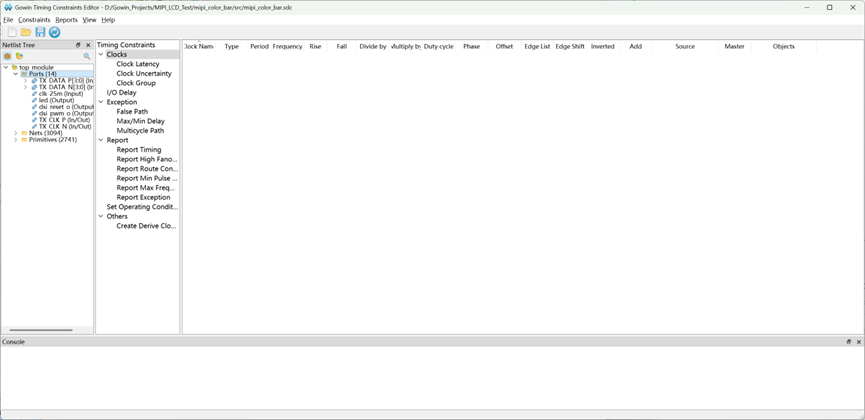865x420 pixels.
Task: Select Report High Fanout item
Action: [147, 159]
